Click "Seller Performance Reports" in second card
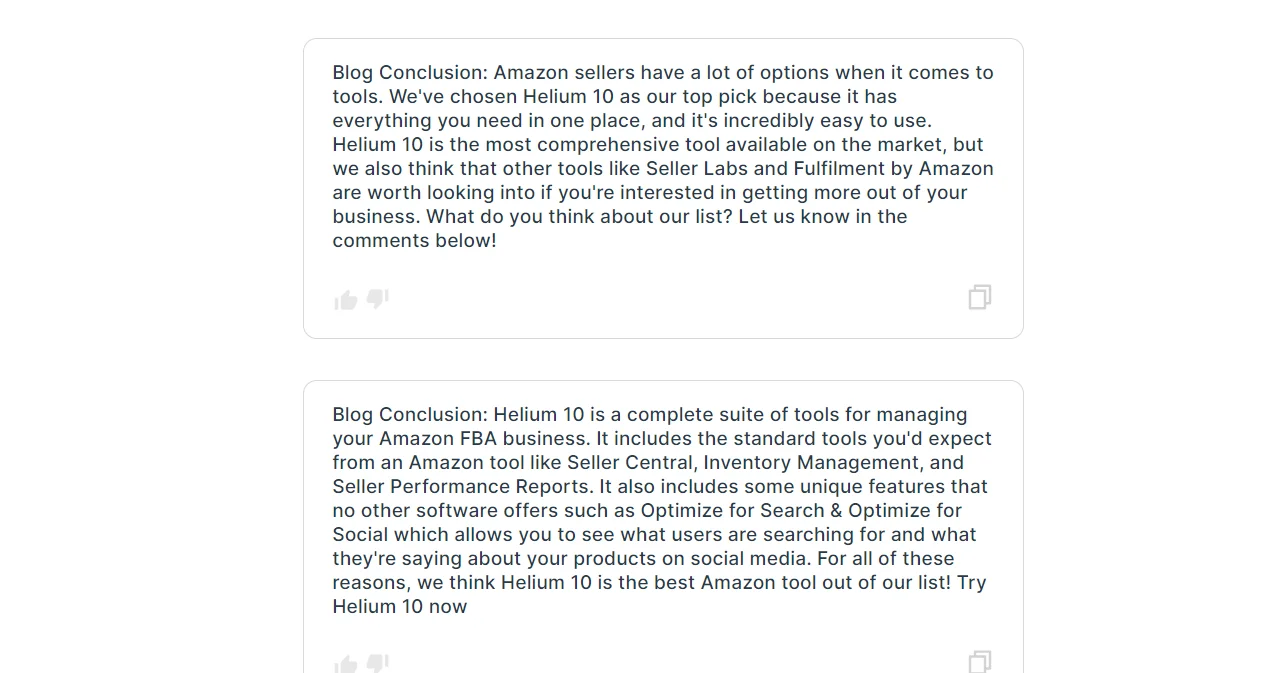Screen dimensions: 1265x673 pos(463,487)
